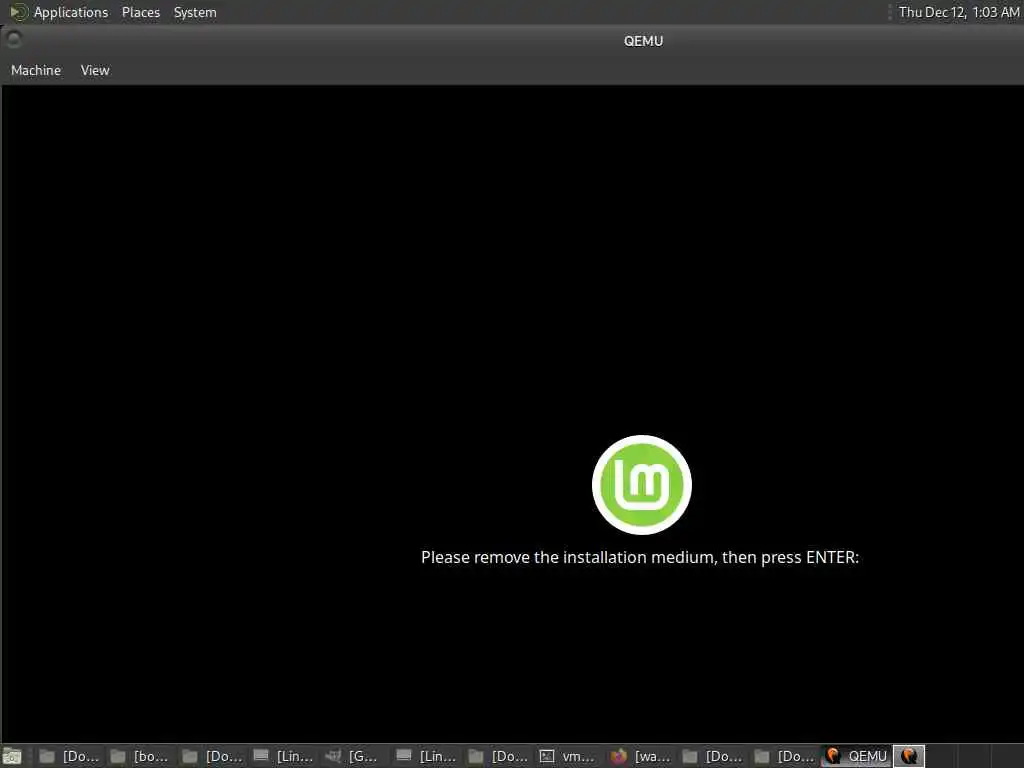Click the Firefox icon in the taskbar
This screenshot has height=768, width=1024.
click(618, 756)
